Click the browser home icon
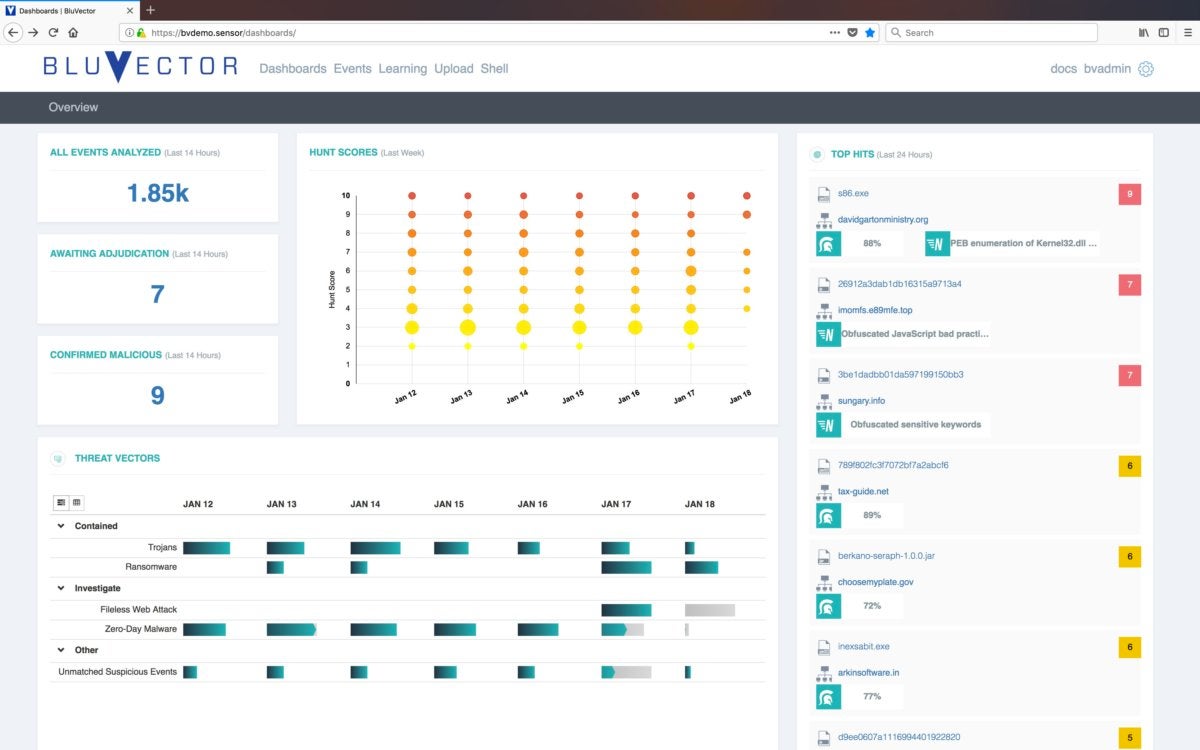1200x750 pixels. [x=73, y=32]
